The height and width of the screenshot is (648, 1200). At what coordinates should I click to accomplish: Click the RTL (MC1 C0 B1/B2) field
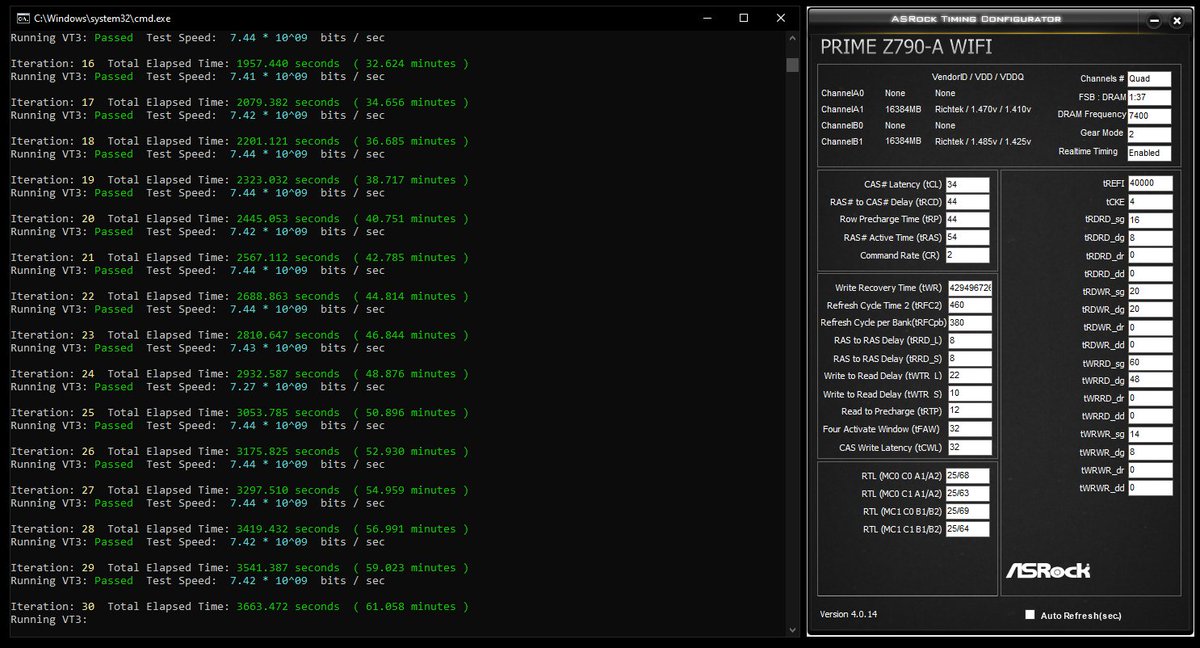968,512
